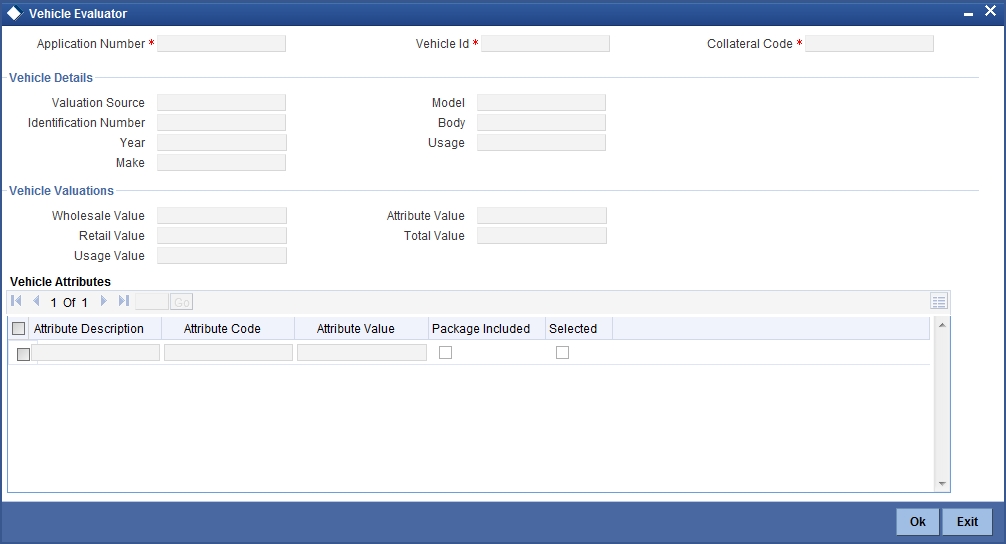
Task: Click the Make field
Action: [x=221, y=162]
